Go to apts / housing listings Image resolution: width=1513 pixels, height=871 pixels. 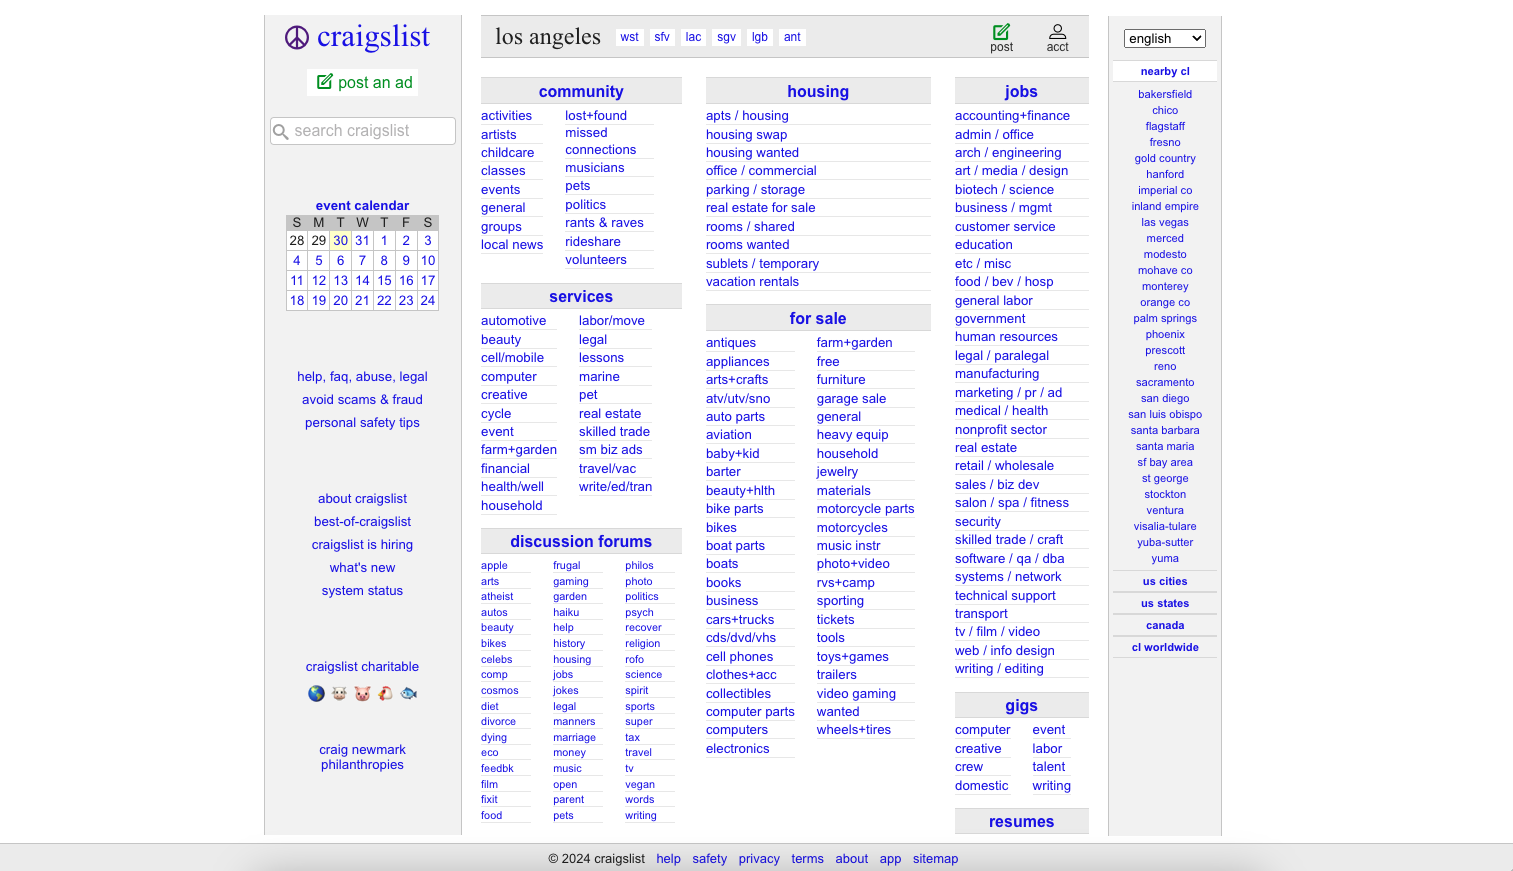tap(747, 116)
